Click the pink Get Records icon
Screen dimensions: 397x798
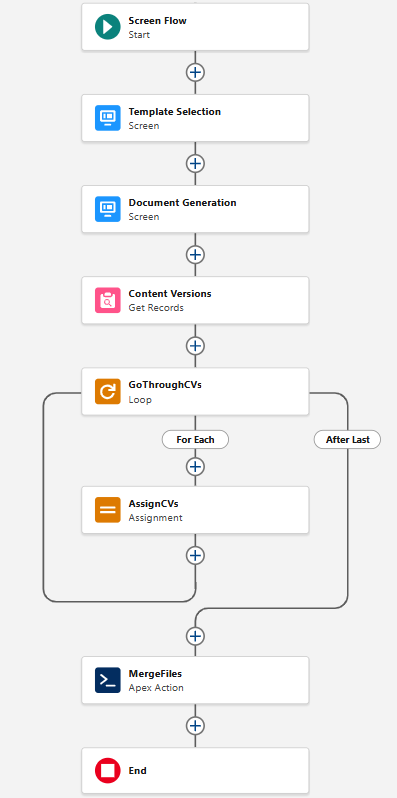(x=107, y=300)
